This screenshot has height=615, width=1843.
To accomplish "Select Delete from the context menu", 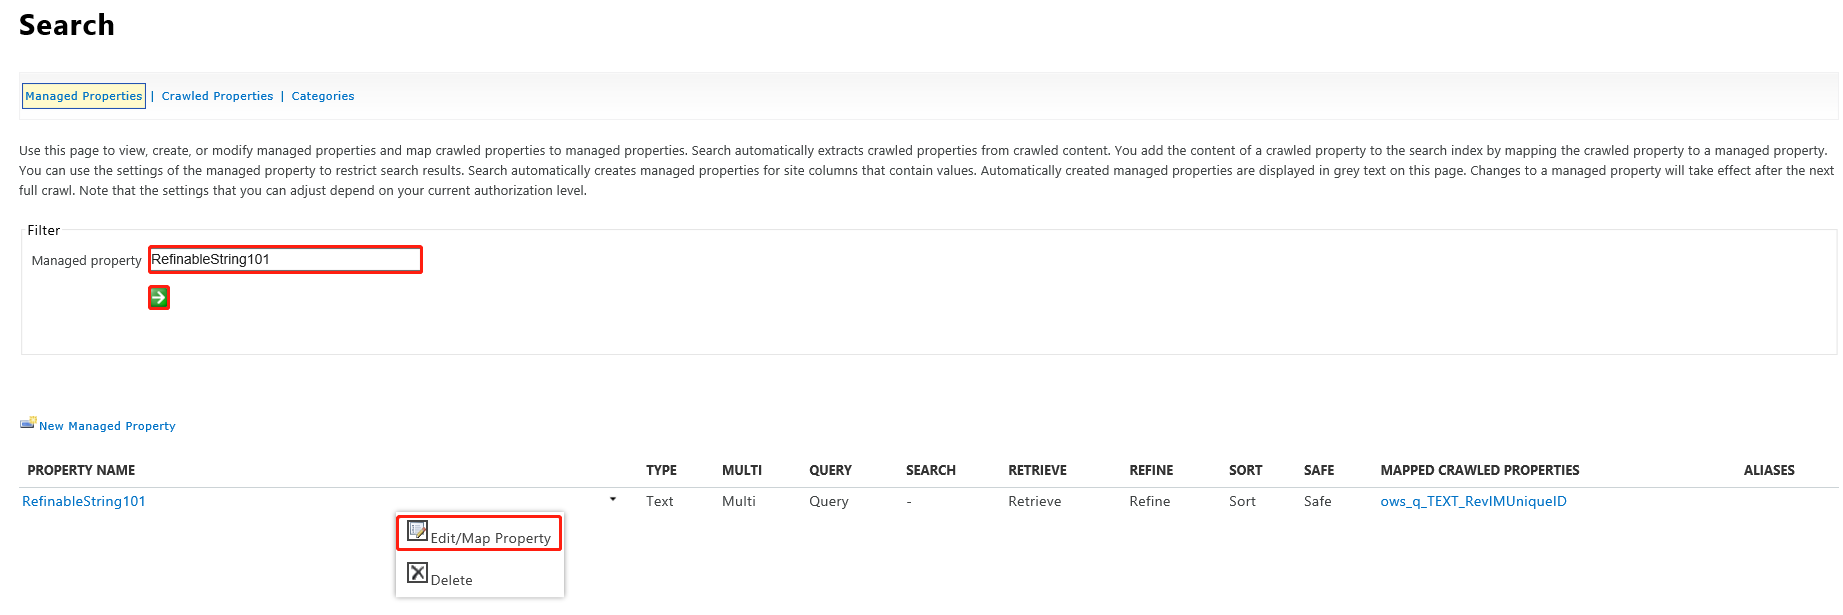I will click(451, 580).
